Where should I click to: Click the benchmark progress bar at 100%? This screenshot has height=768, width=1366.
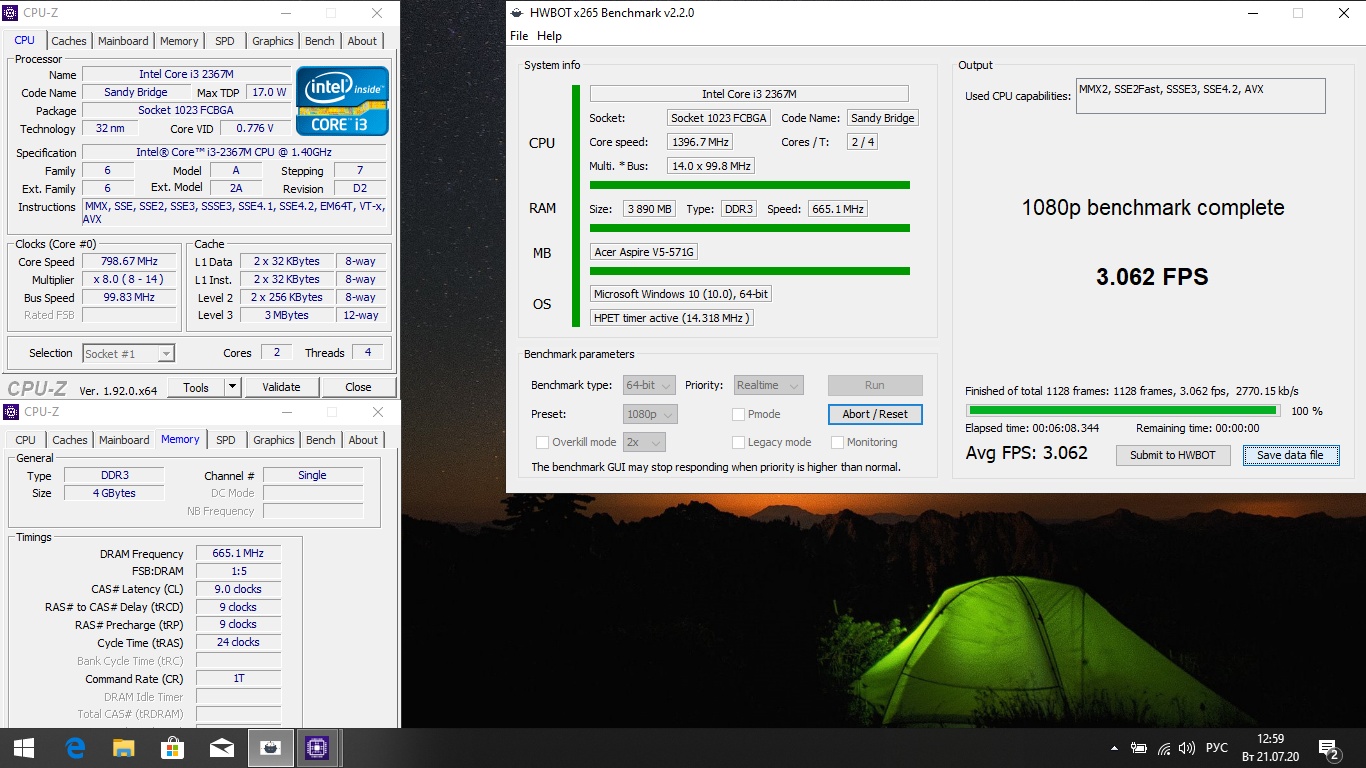1123,410
